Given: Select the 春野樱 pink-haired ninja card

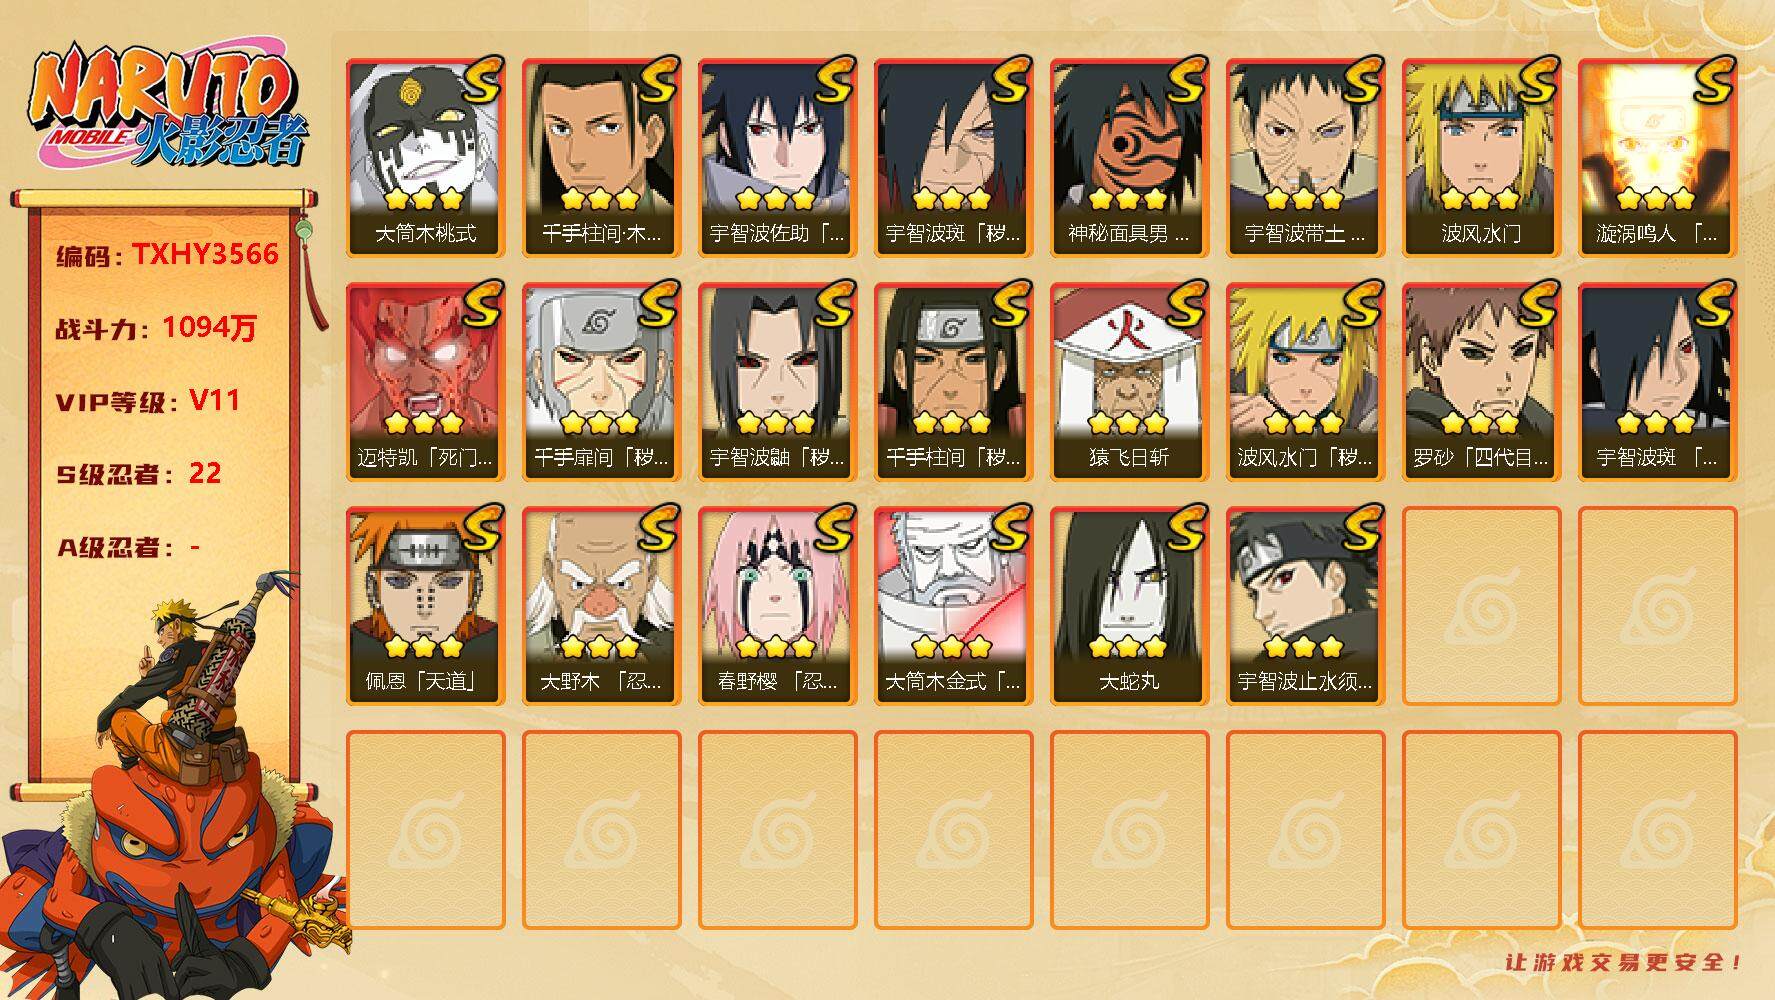Looking at the screenshot, I should [777, 605].
